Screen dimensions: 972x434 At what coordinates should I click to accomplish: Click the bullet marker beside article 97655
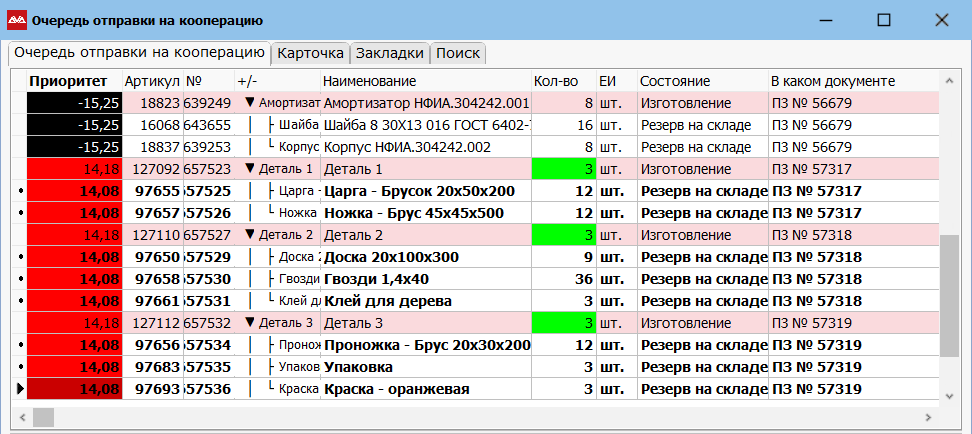18,191
